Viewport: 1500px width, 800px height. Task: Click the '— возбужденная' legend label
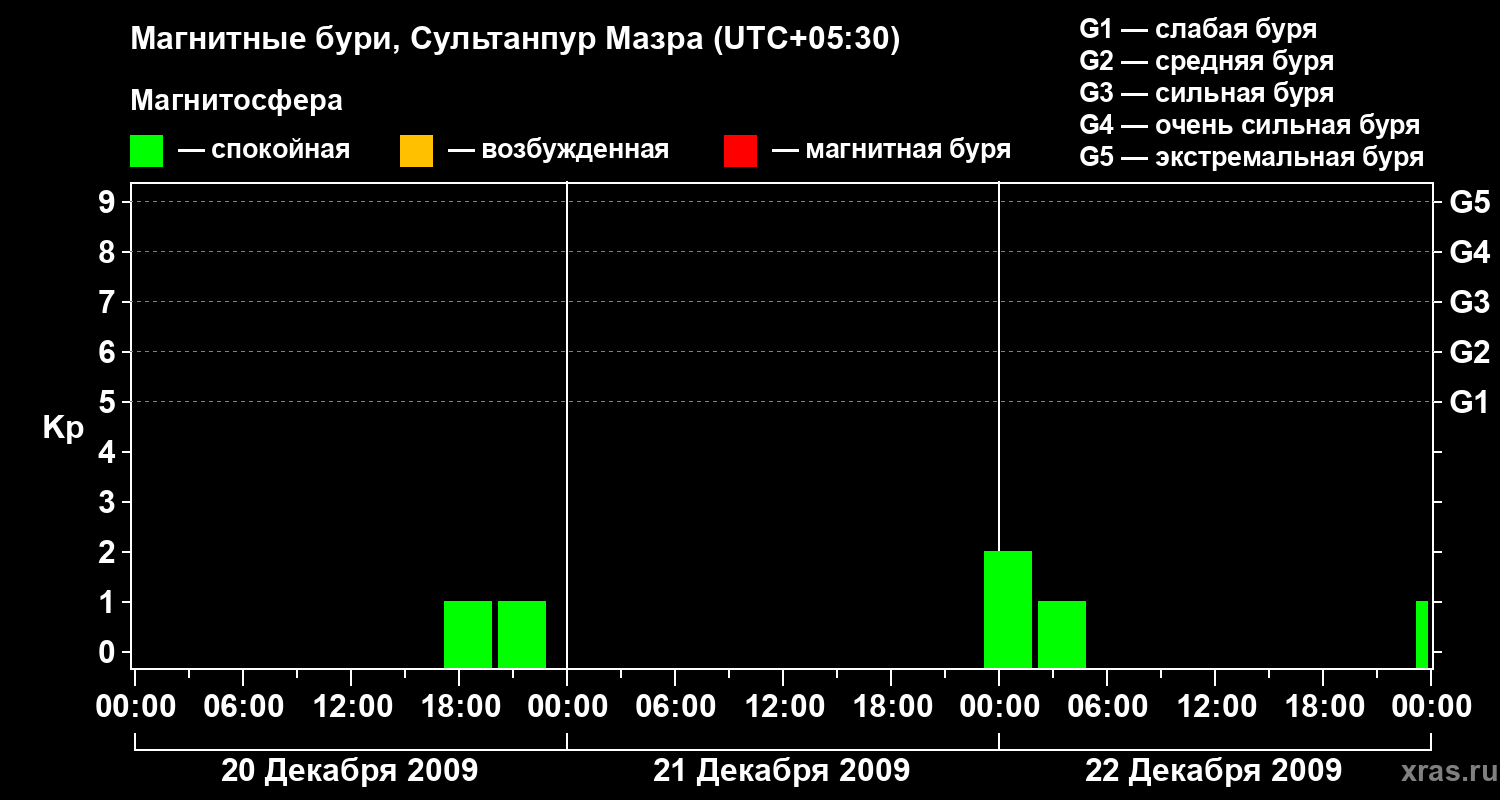[558, 150]
